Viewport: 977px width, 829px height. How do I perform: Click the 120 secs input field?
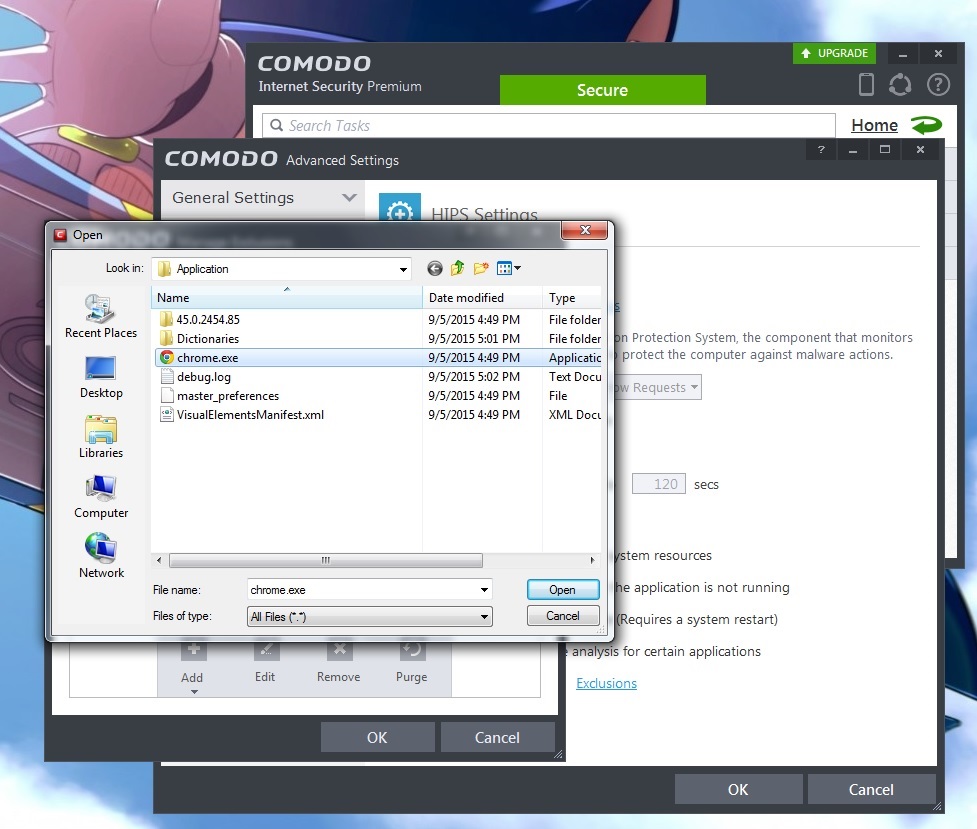pos(659,484)
